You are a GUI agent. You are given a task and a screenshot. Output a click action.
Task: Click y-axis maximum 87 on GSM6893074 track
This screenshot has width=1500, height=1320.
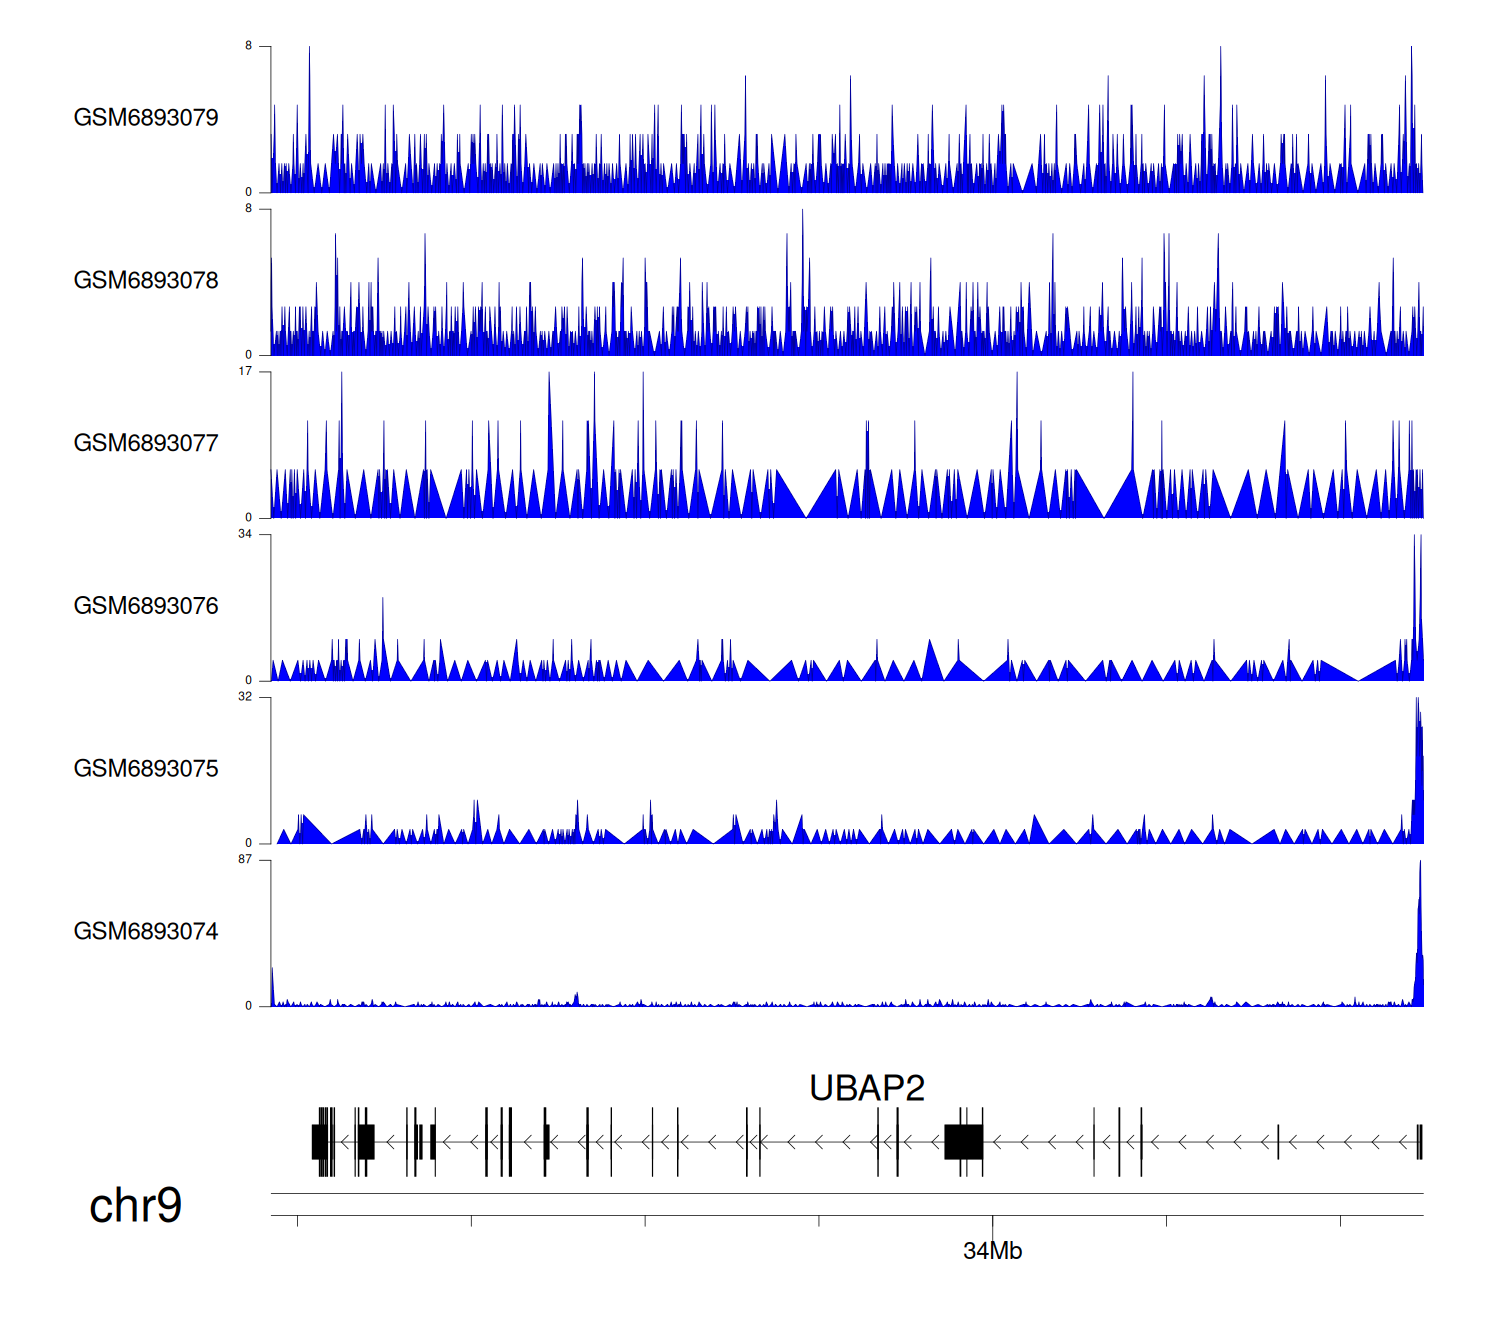[x=245, y=860]
